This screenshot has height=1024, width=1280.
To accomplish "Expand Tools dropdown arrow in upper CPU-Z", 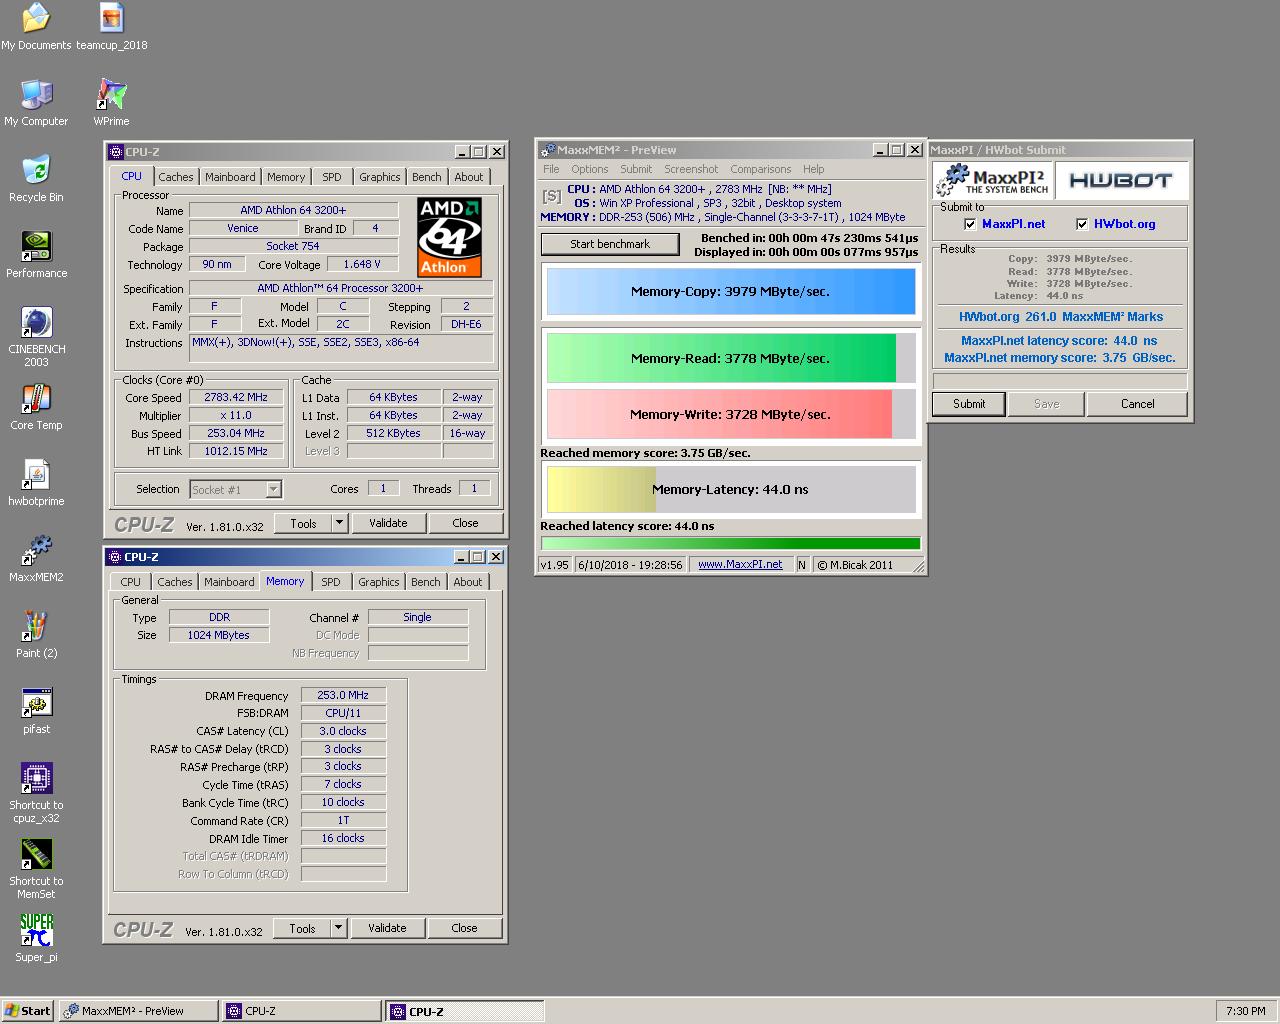I will click(x=339, y=523).
